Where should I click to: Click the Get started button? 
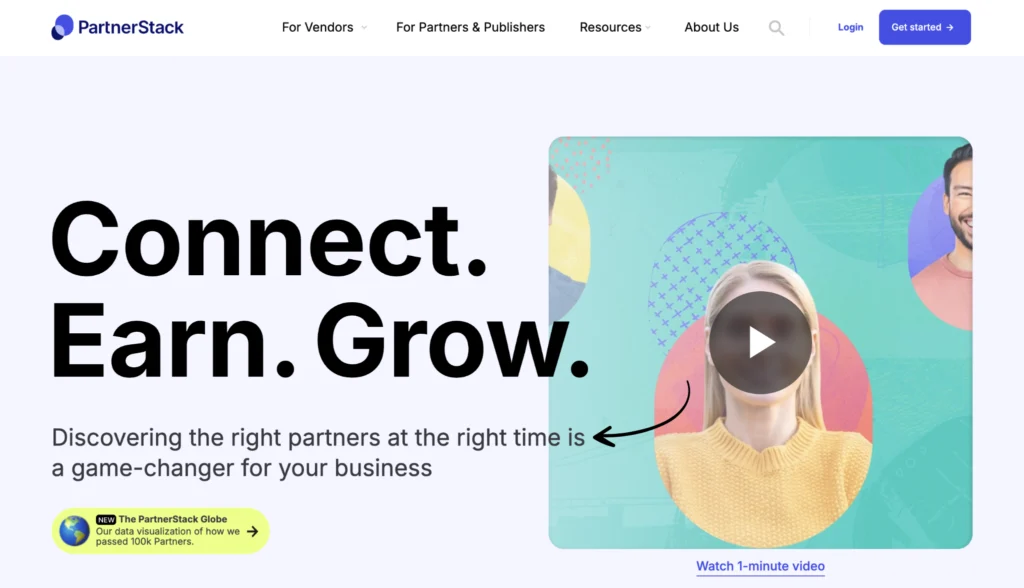tap(924, 27)
